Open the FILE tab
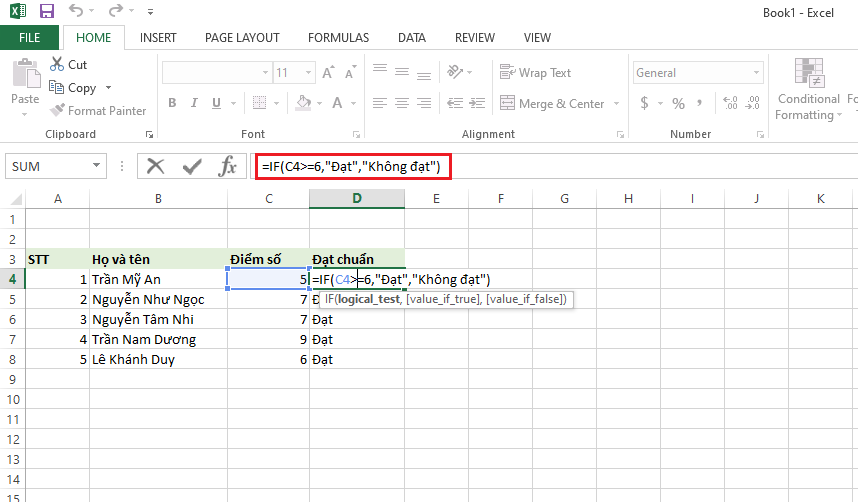The image size is (858, 502). 30,38
